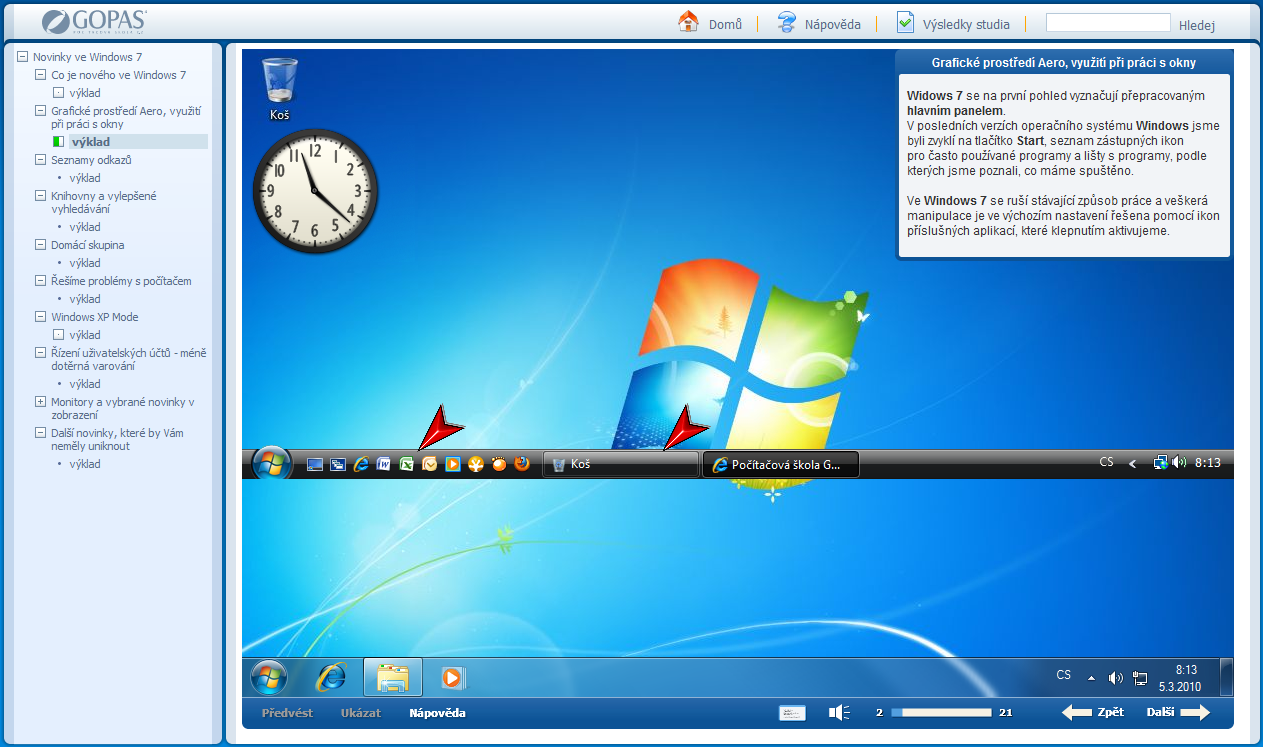Screen dimensions: 1263x747
Task: Click Show Desktop icon in Quick Launch
Action: coord(315,464)
